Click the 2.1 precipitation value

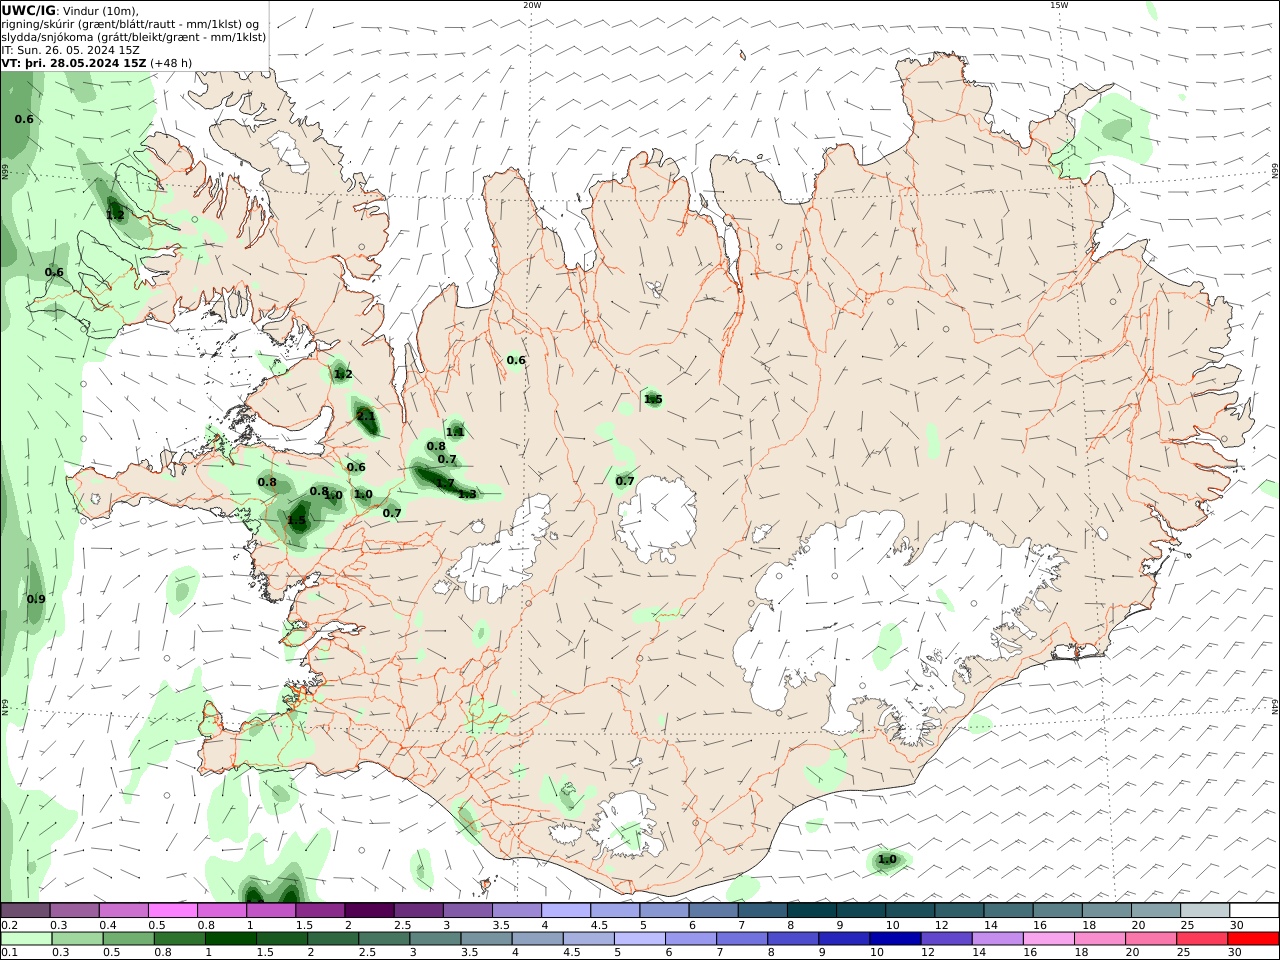coord(365,416)
